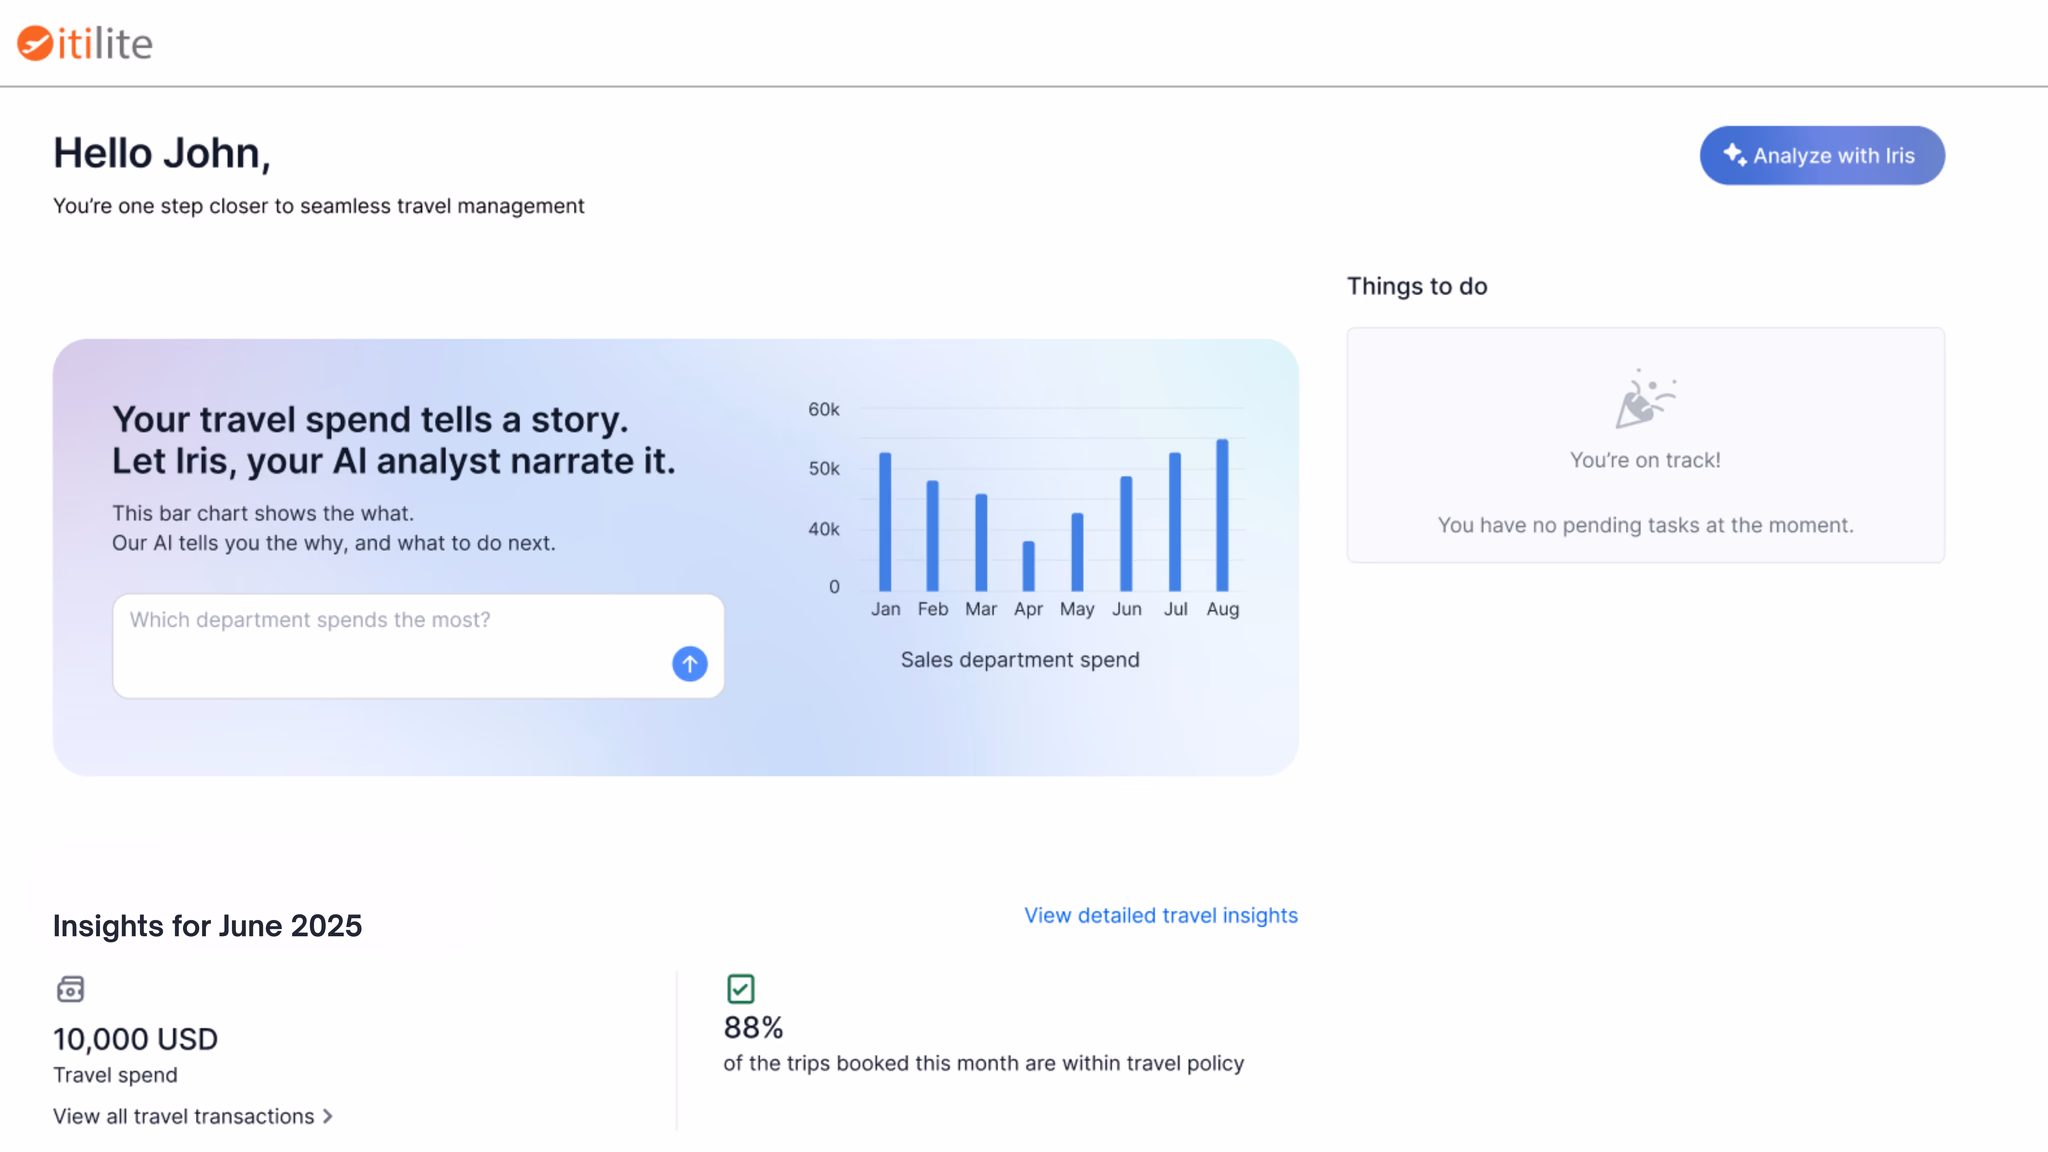The height and width of the screenshot is (1152, 2048).
Task: Click the August bar in the chart
Action: (x=1222, y=515)
